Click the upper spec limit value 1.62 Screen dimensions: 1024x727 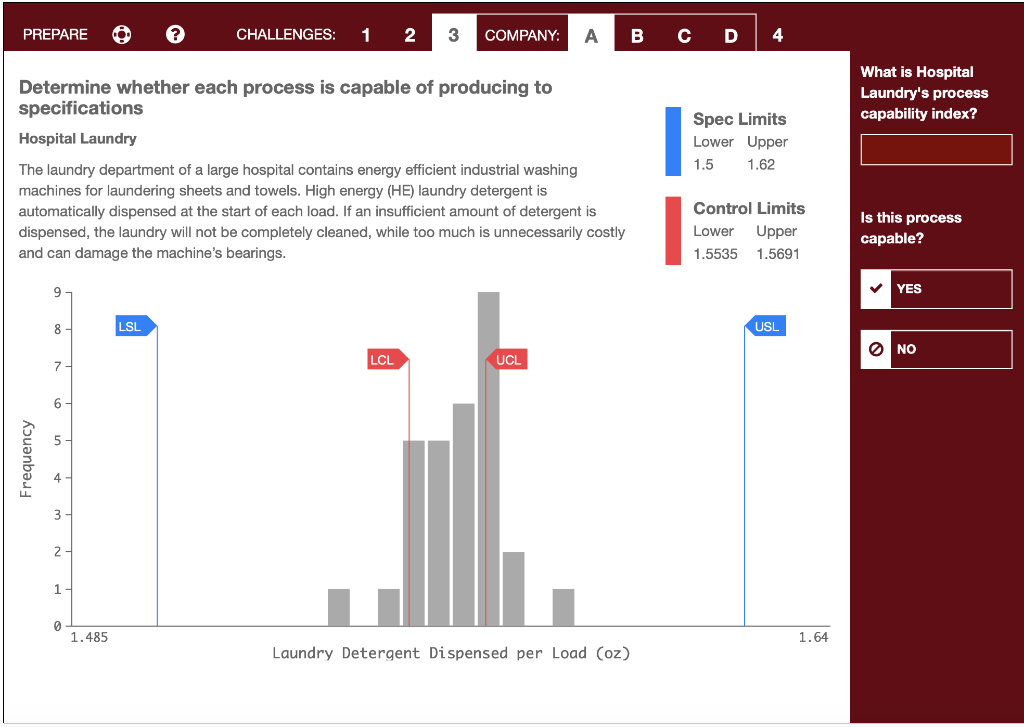click(x=761, y=165)
